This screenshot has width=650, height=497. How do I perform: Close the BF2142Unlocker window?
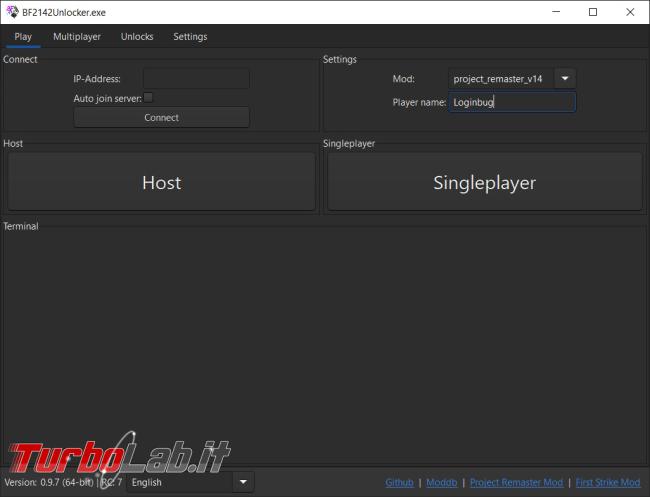630,12
